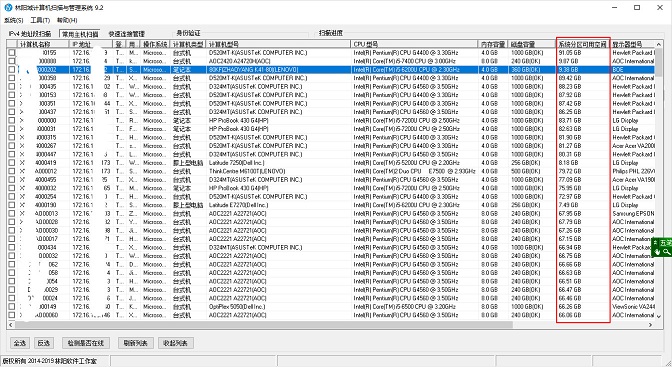Open the 工具(T) menu

tap(40, 20)
